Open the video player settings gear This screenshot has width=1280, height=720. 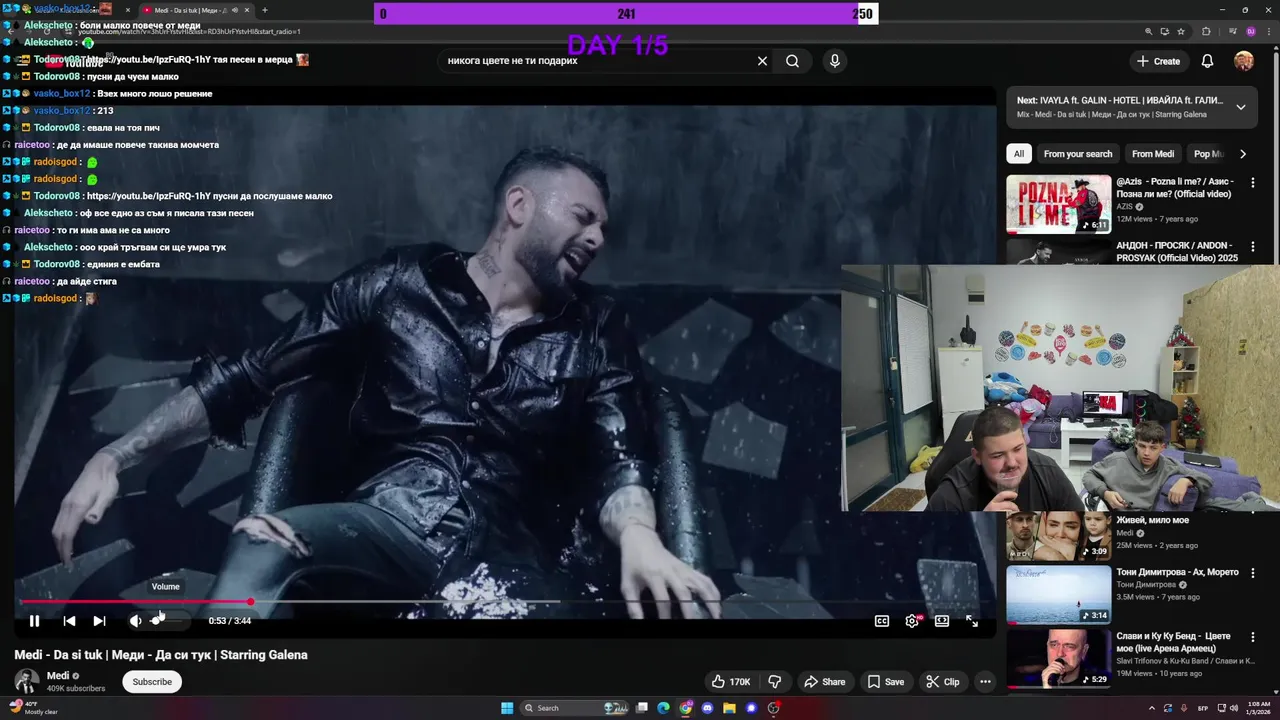912,621
